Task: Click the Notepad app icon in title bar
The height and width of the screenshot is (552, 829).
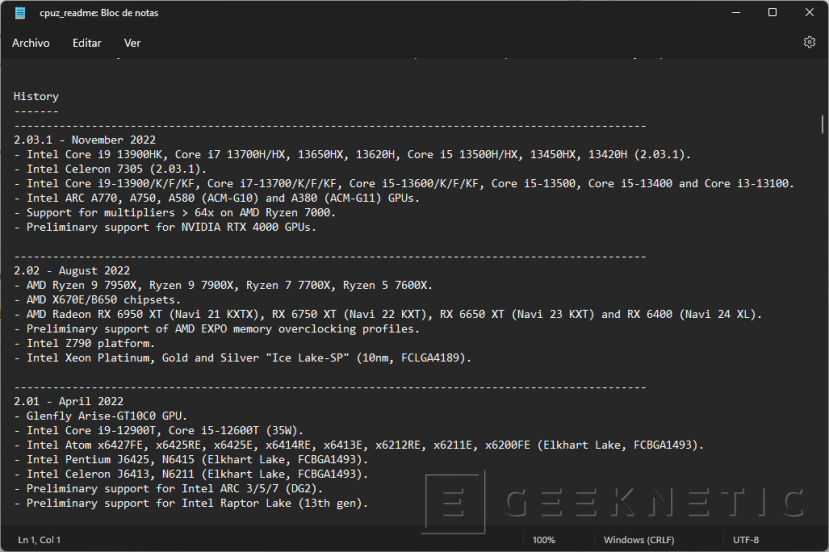Action: point(20,13)
